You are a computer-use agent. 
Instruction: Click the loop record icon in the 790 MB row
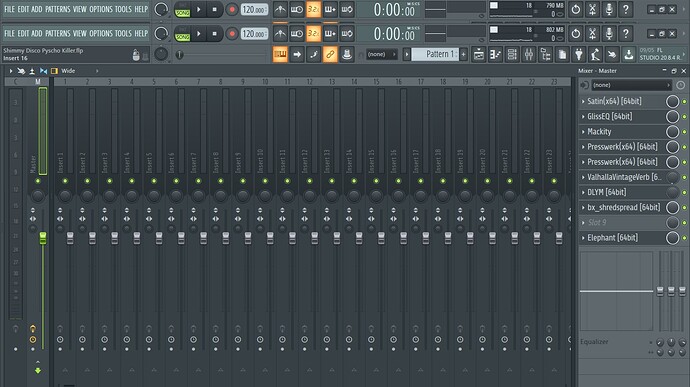[x=347, y=9]
